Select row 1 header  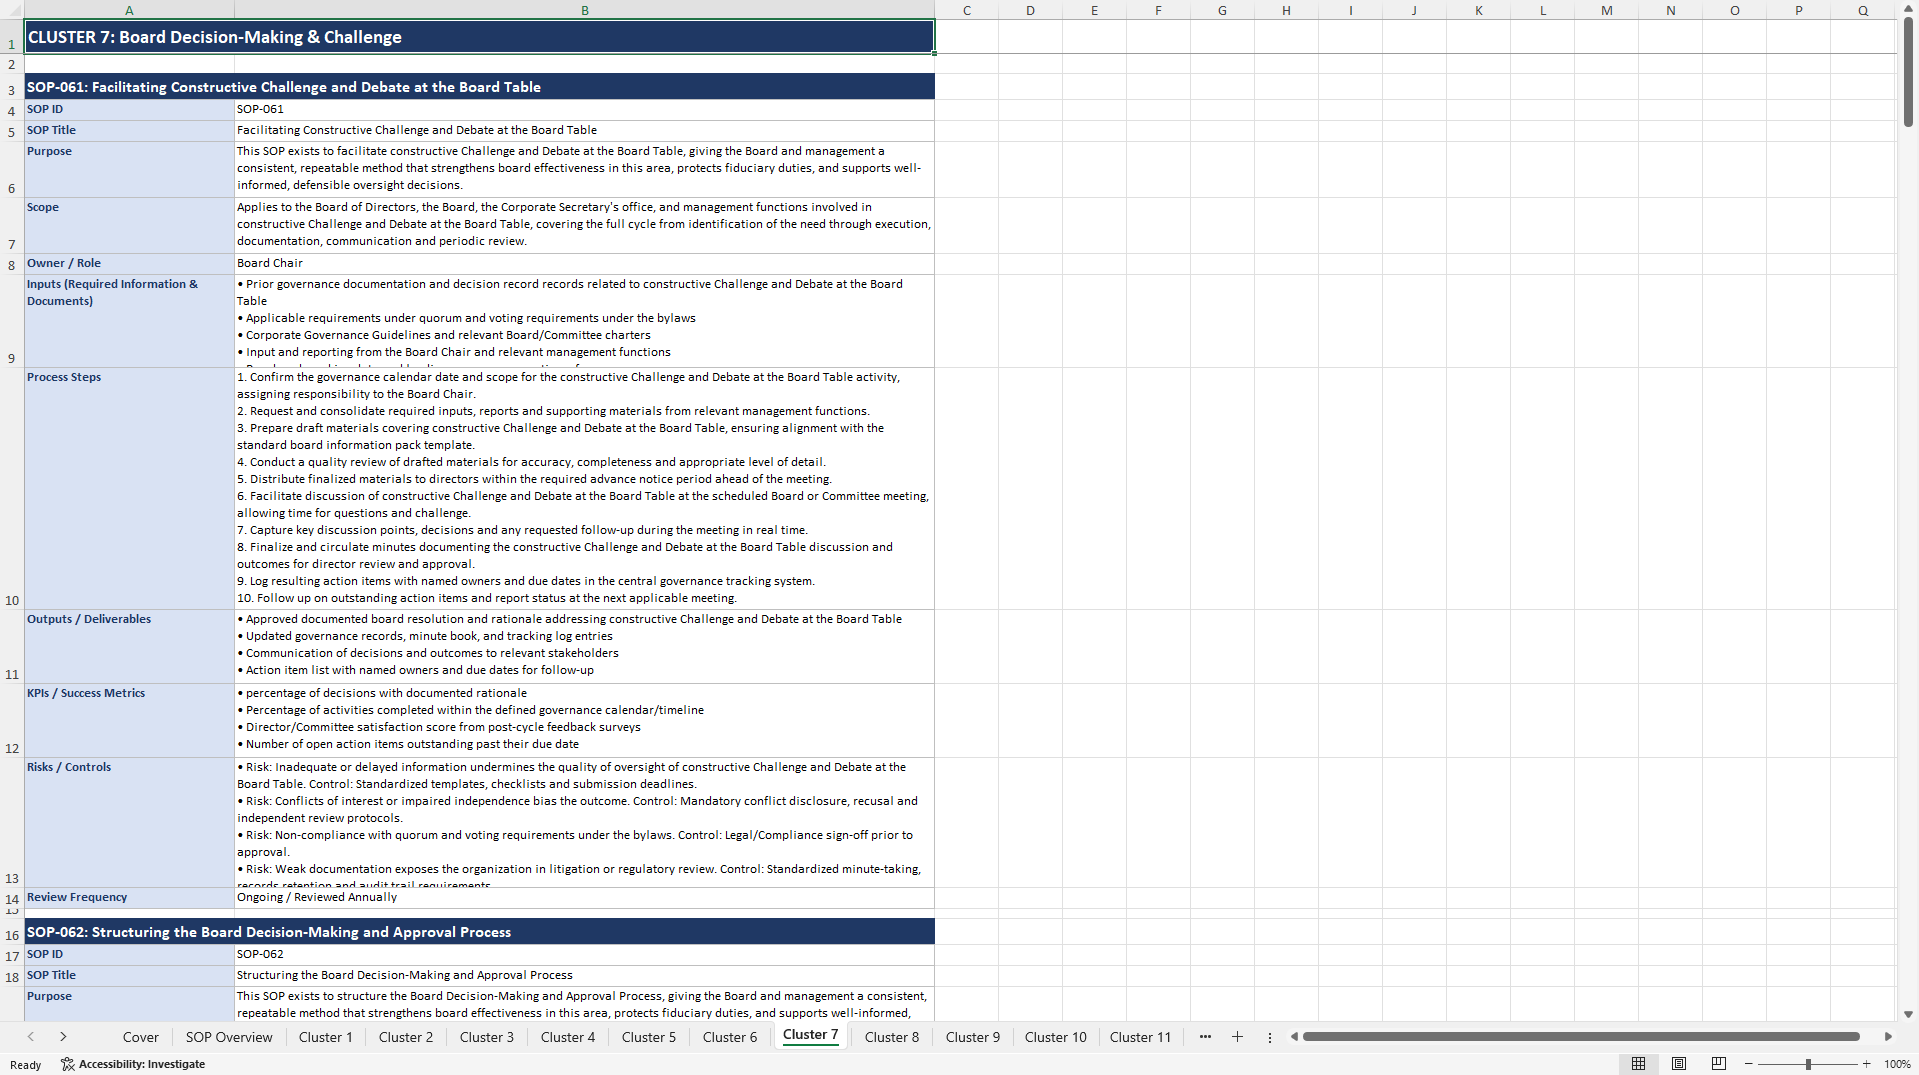click(x=12, y=37)
